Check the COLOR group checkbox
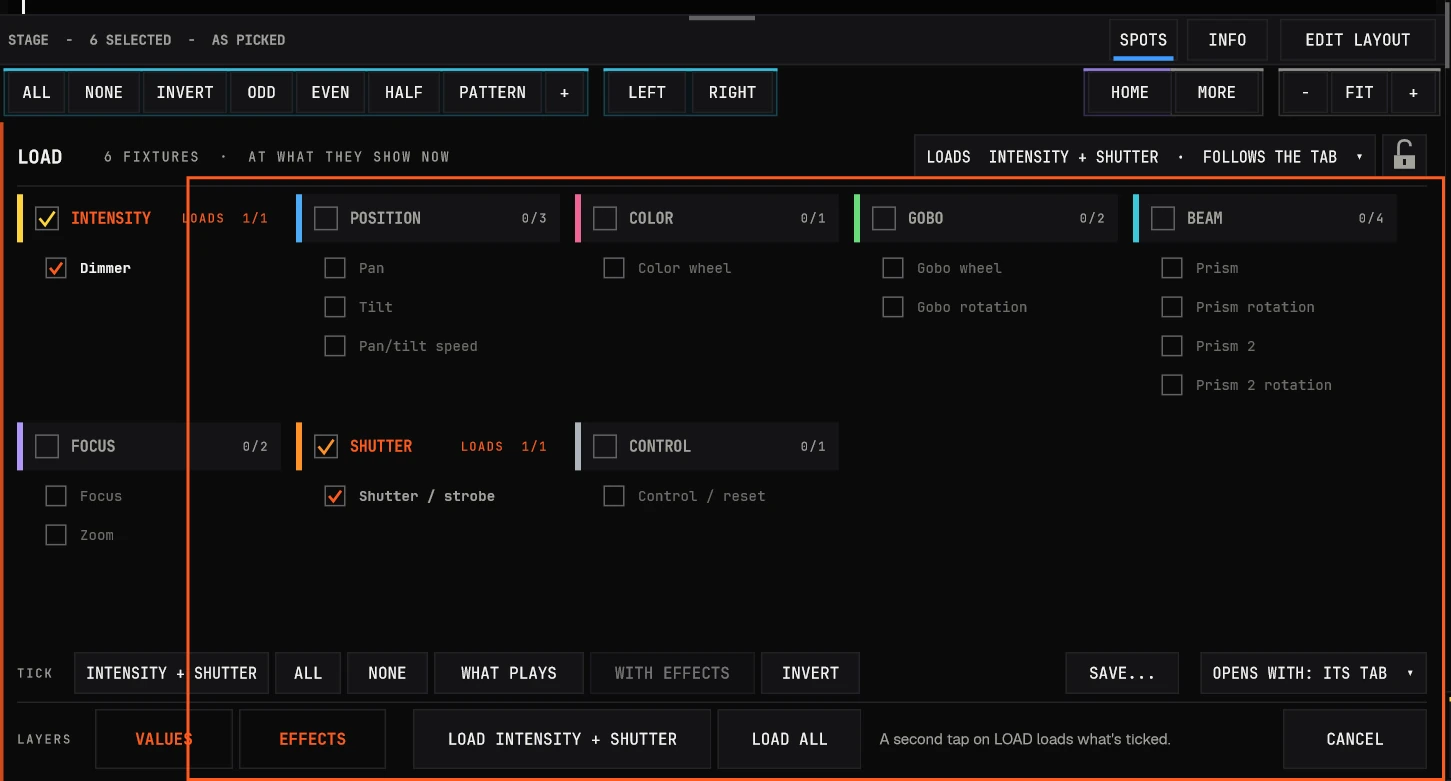 click(x=605, y=218)
